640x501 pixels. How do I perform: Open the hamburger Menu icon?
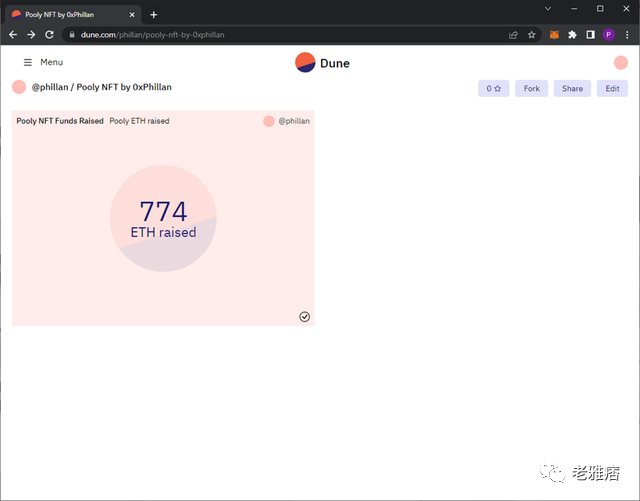click(x=27, y=62)
